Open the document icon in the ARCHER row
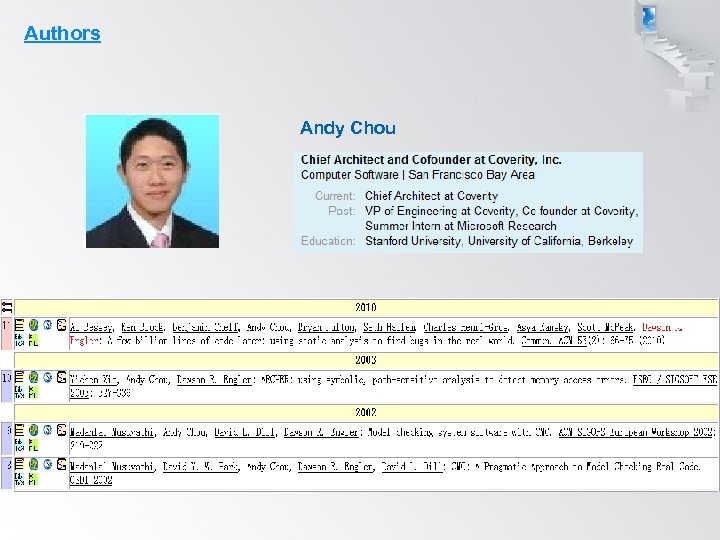Screen dimensions: 720x540 pyautogui.click(x=19, y=377)
